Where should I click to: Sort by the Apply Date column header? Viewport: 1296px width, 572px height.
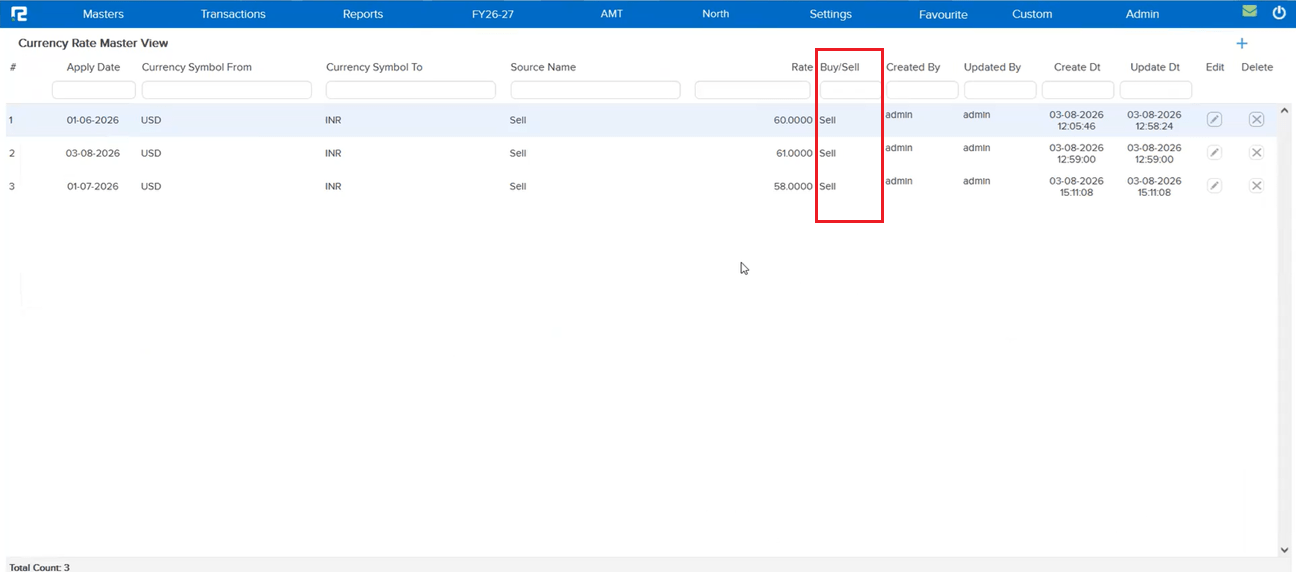click(x=93, y=67)
